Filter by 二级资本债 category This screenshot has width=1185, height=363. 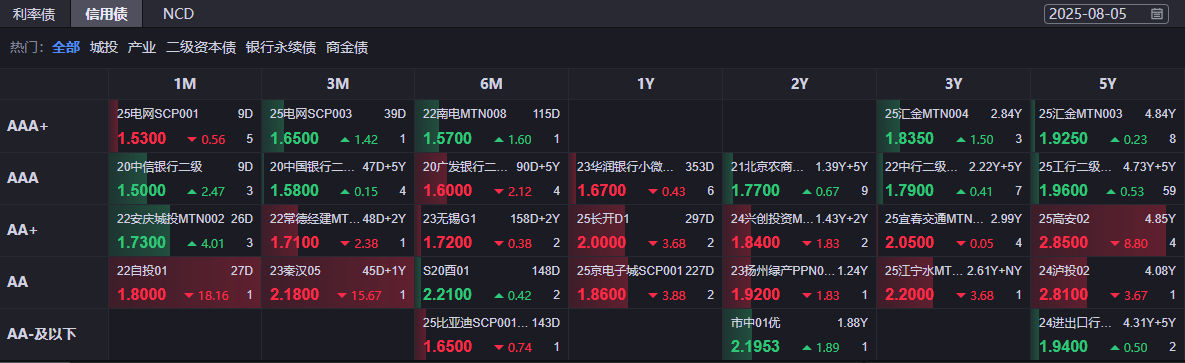click(x=201, y=48)
